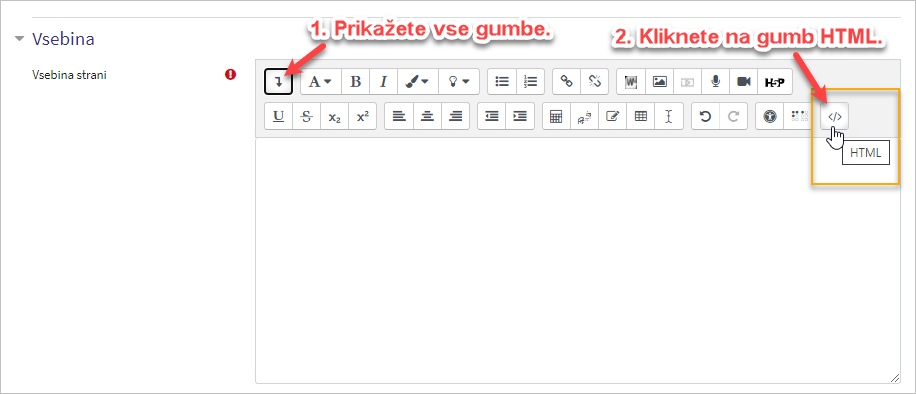This screenshot has width=916, height=394.
Task: Open the equation editor calculator icon
Action: pos(556,116)
